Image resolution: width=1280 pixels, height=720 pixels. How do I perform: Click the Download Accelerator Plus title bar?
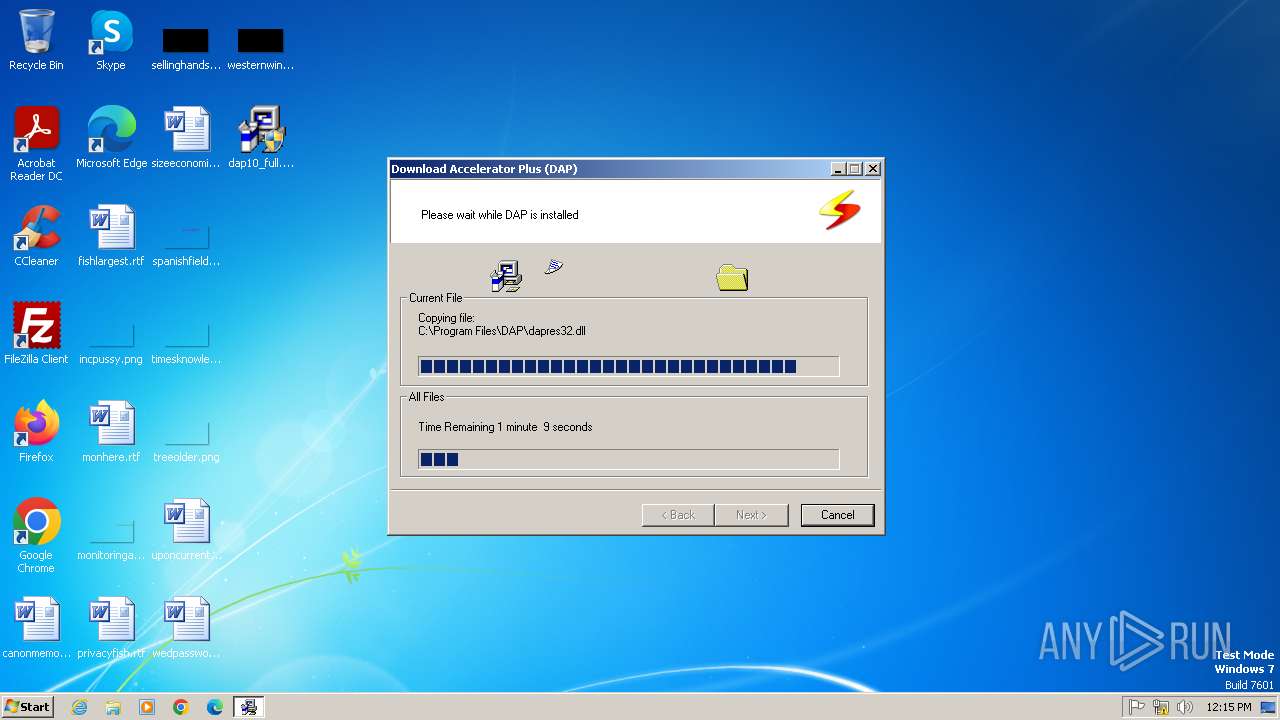[608, 169]
